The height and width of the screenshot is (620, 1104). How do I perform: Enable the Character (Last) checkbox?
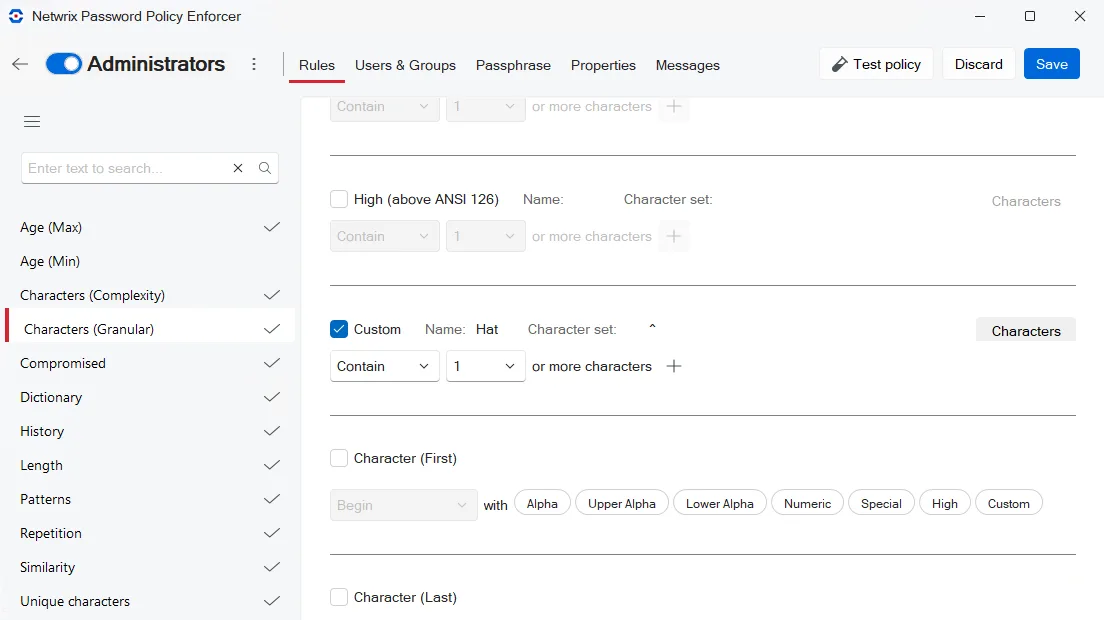[339, 597]
